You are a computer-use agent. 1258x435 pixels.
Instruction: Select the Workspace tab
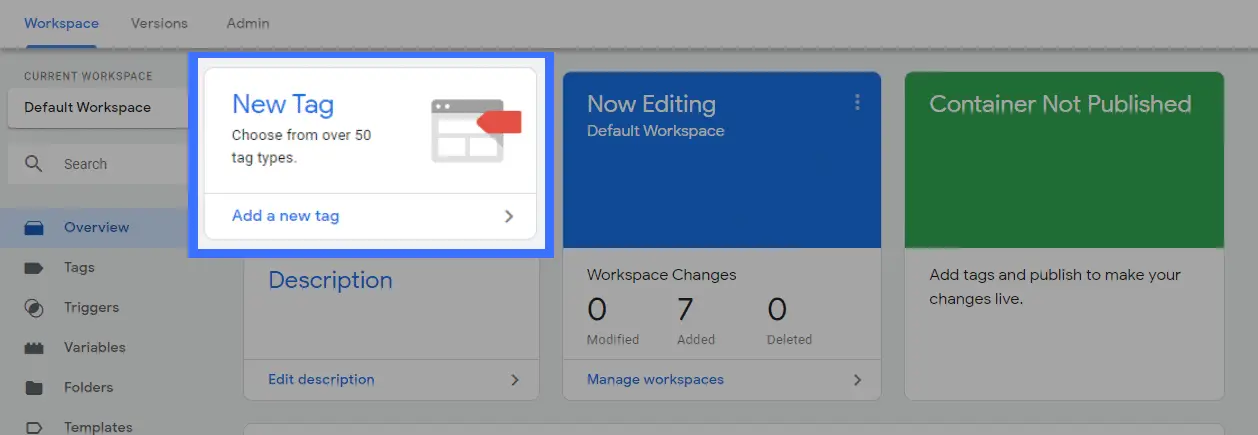coord(62,23)
